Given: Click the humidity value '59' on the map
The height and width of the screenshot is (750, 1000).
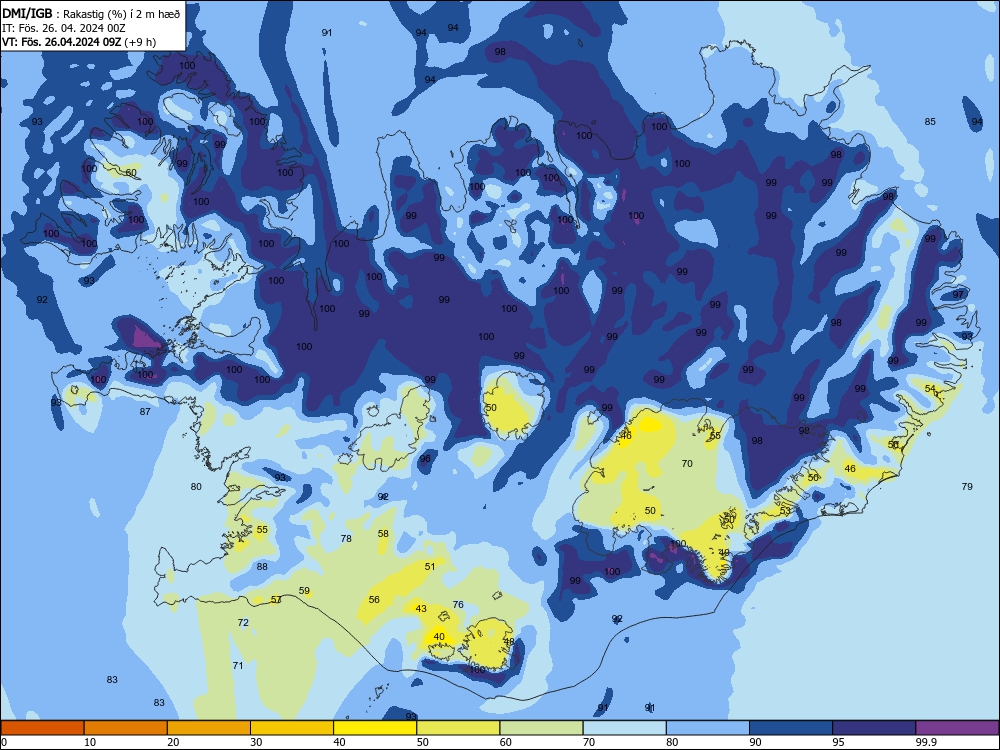Looking at the screenshot, I should click(304, 591).
